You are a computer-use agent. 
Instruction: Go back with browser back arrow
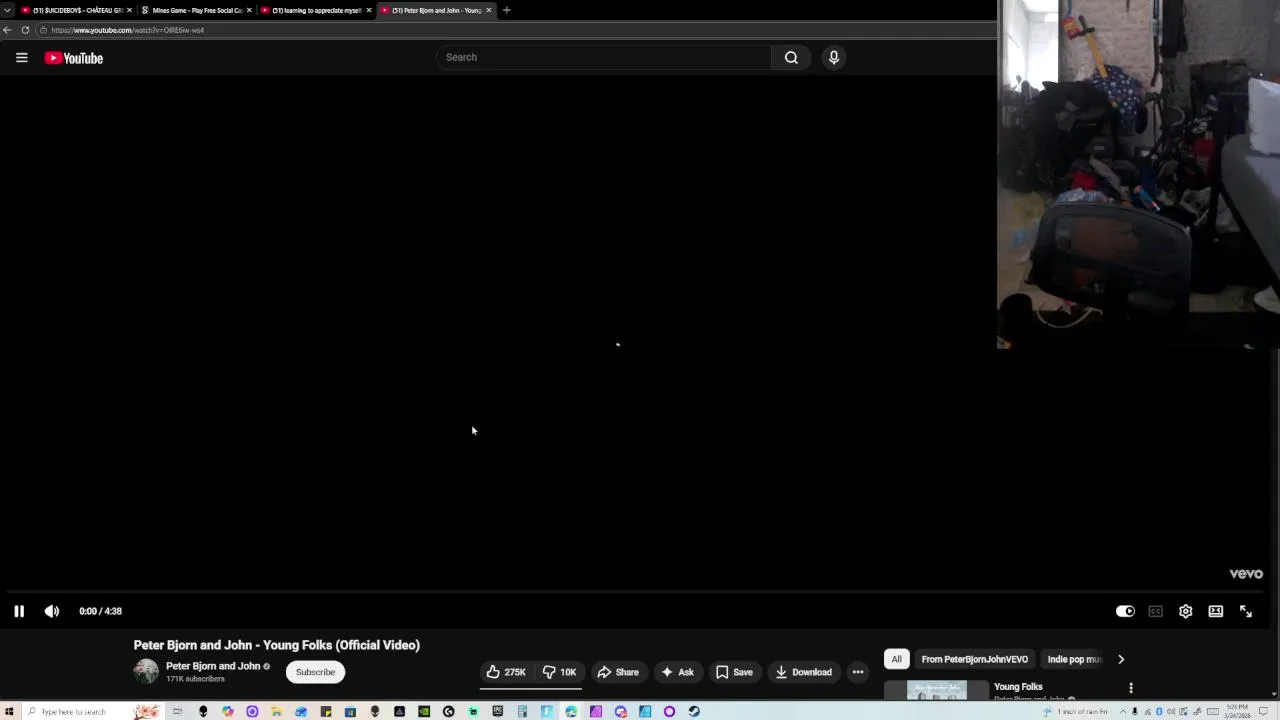(x=7, y=30)
